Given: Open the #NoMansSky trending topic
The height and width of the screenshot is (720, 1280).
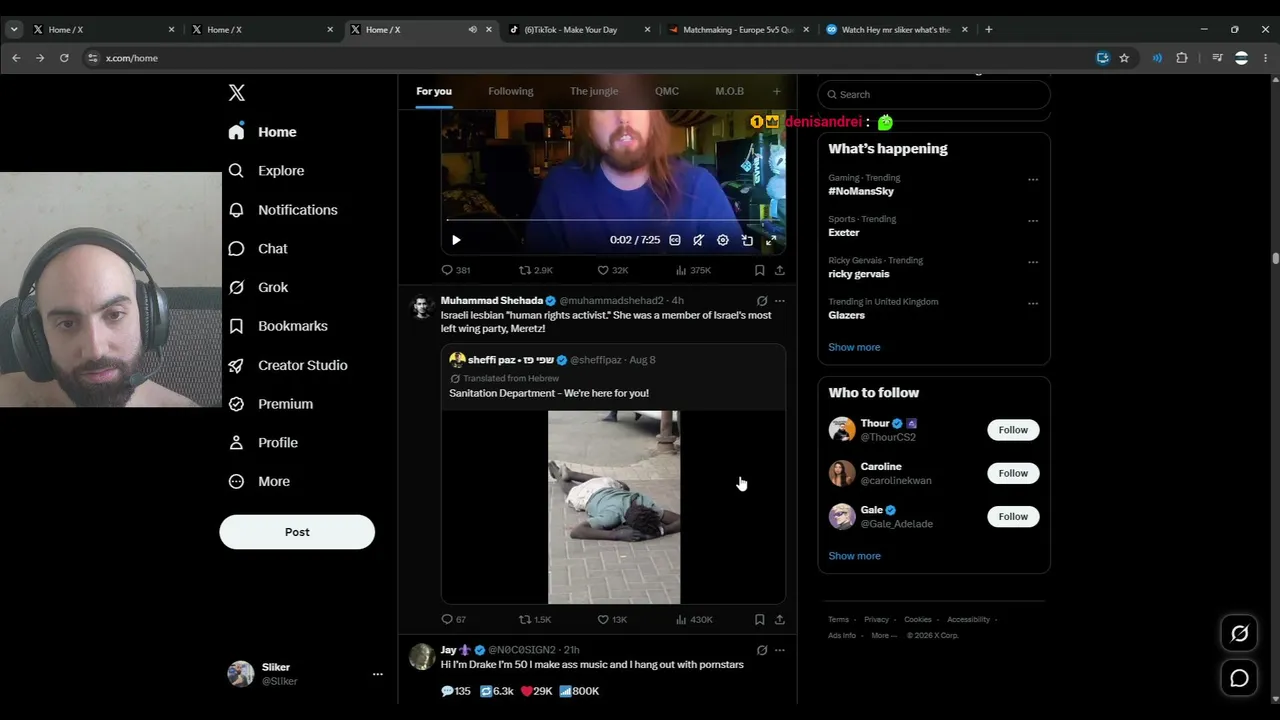Looking at the screenshot, I should click(861, 191).
